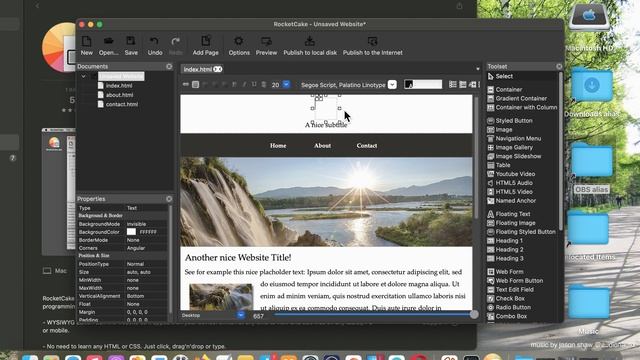Viewport: 640px width, 360px height.
Task: Close the index.html tab
Action: click(x=218, y=69)
